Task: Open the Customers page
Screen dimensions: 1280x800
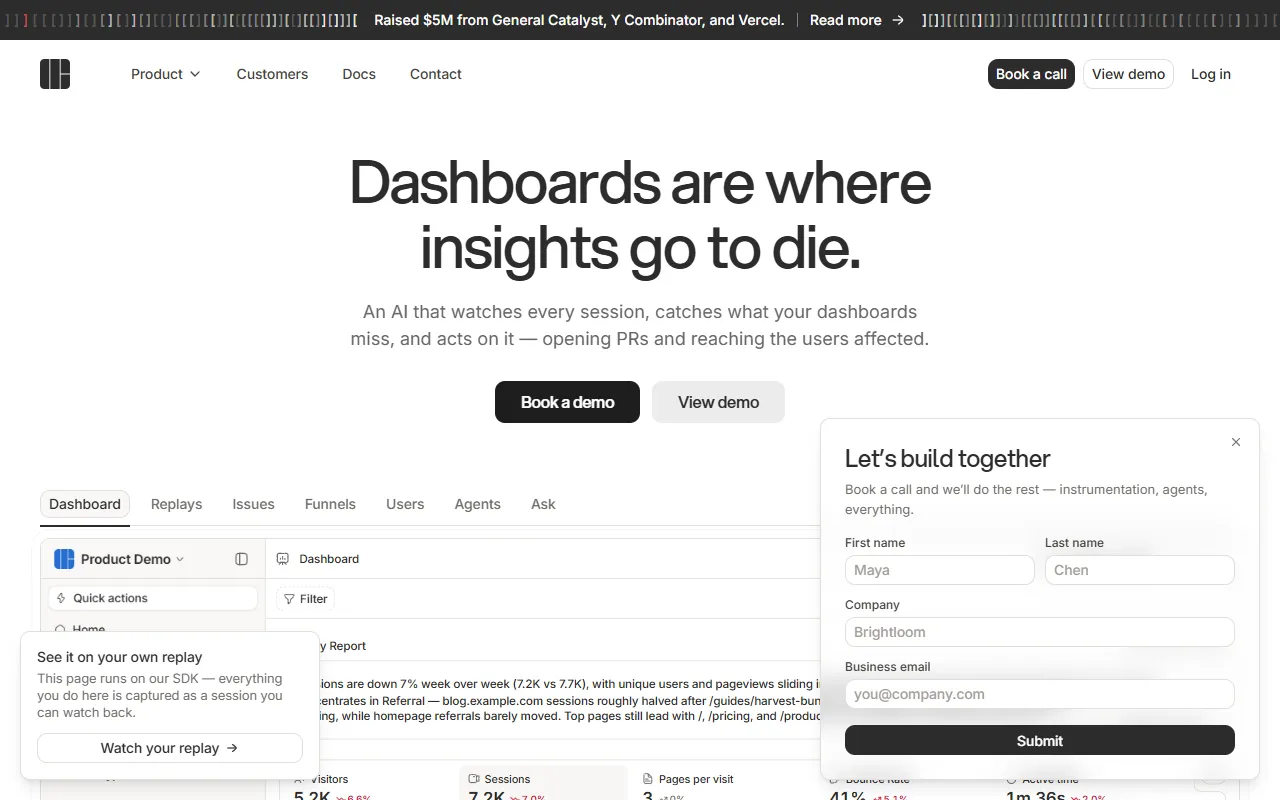Action: pos(272,74)
